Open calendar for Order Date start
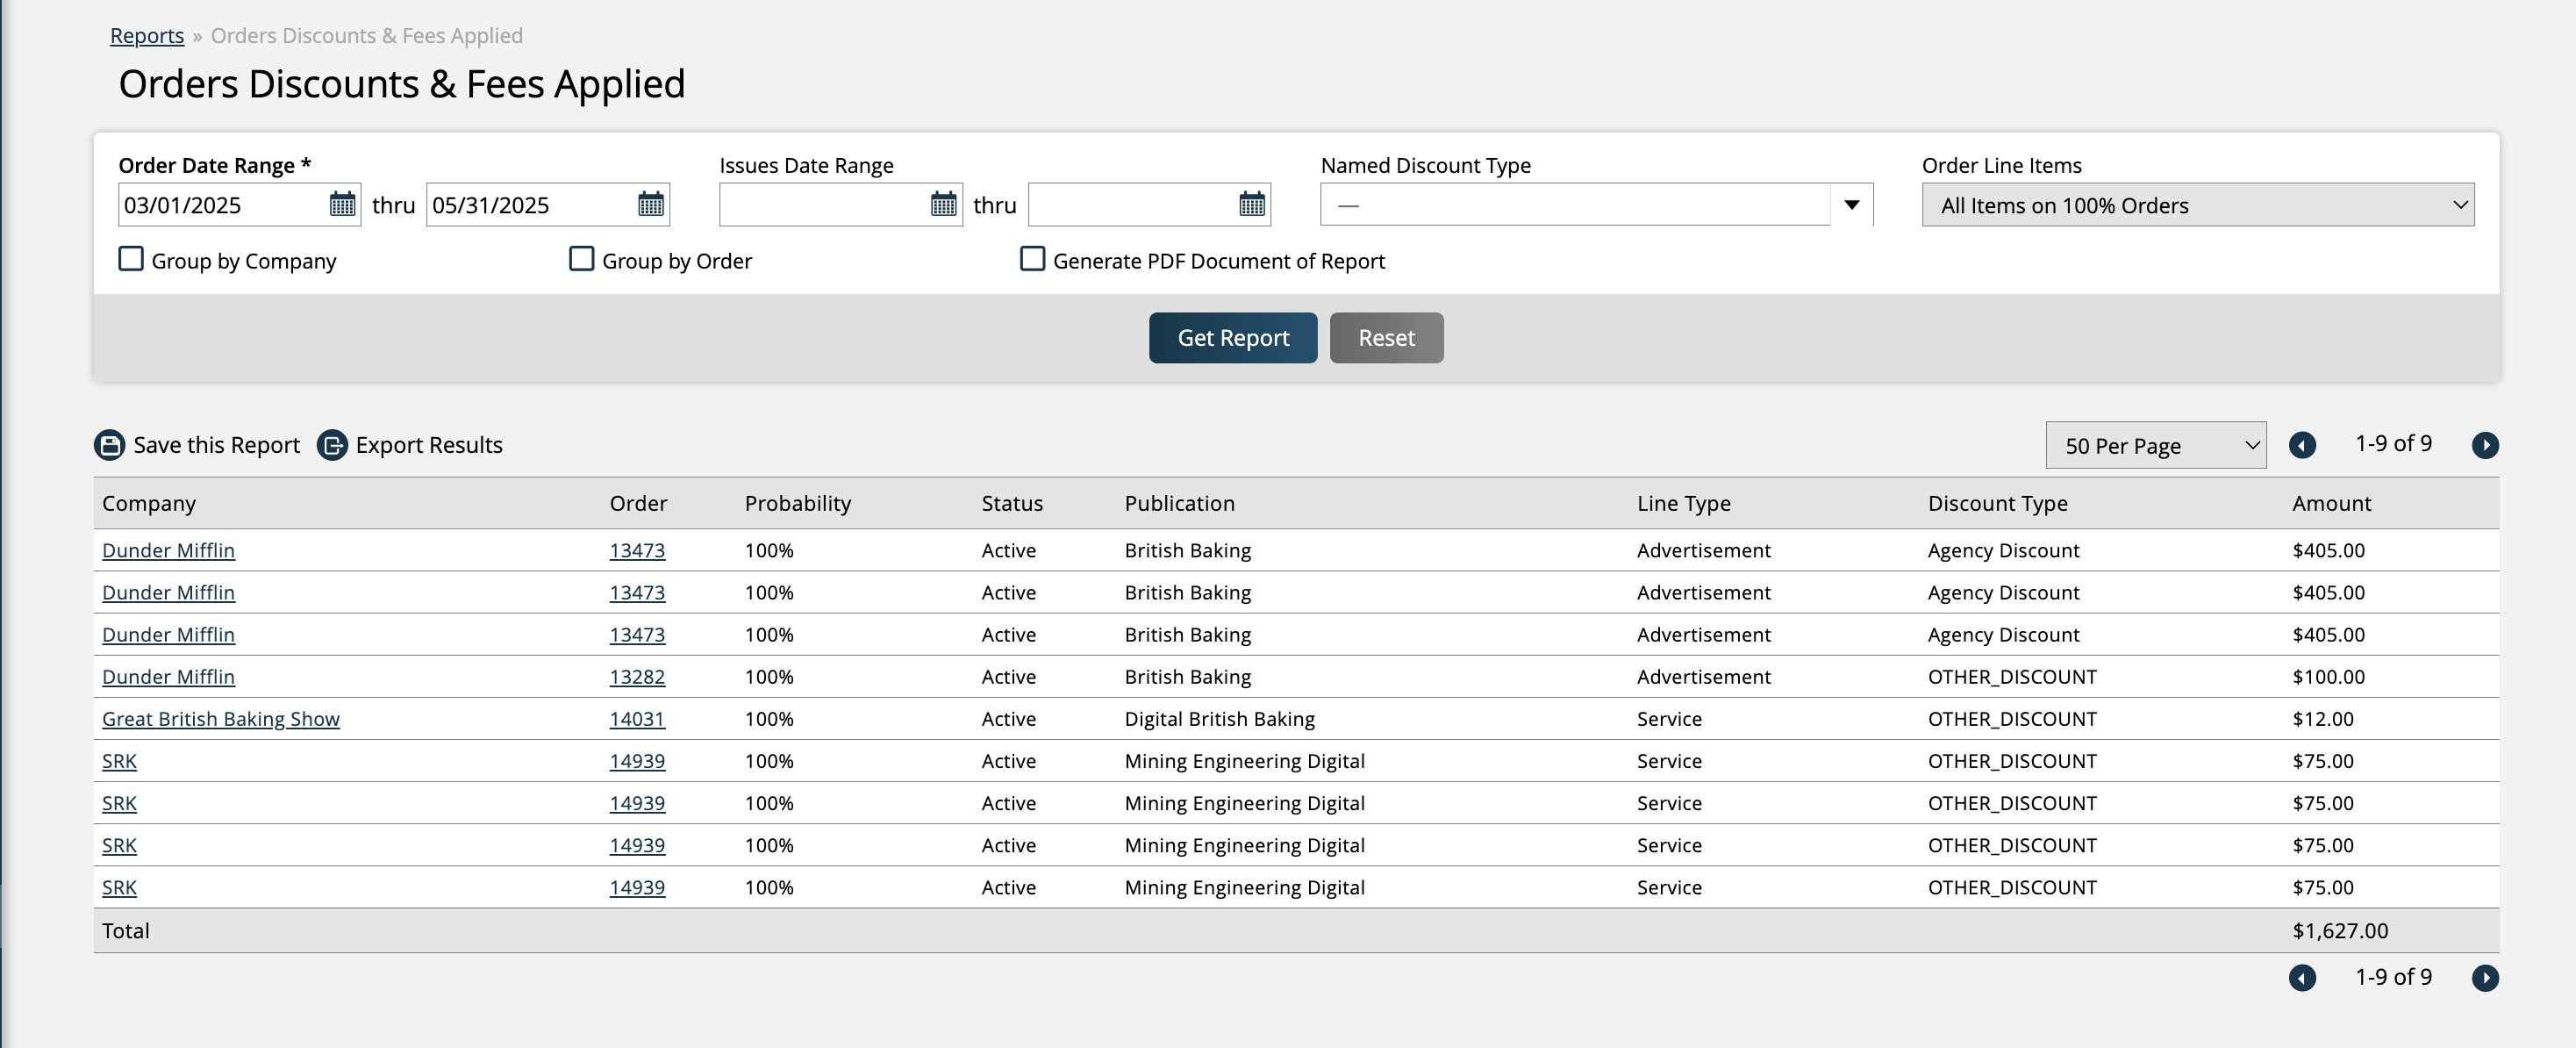The width and height of the screenshot is (2576, 1048). pos(342,205)
